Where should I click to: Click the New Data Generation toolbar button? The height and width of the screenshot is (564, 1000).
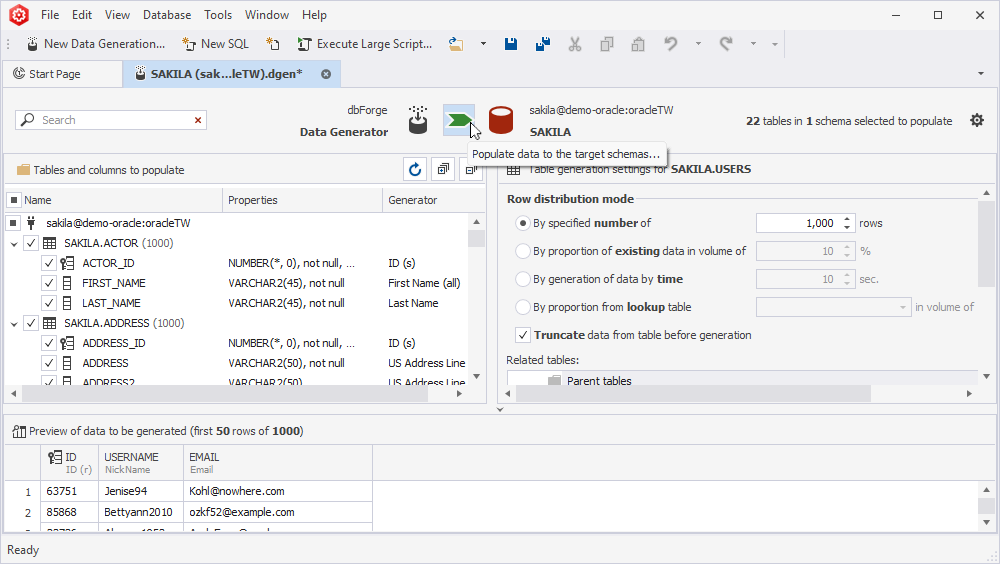(96, 44)
